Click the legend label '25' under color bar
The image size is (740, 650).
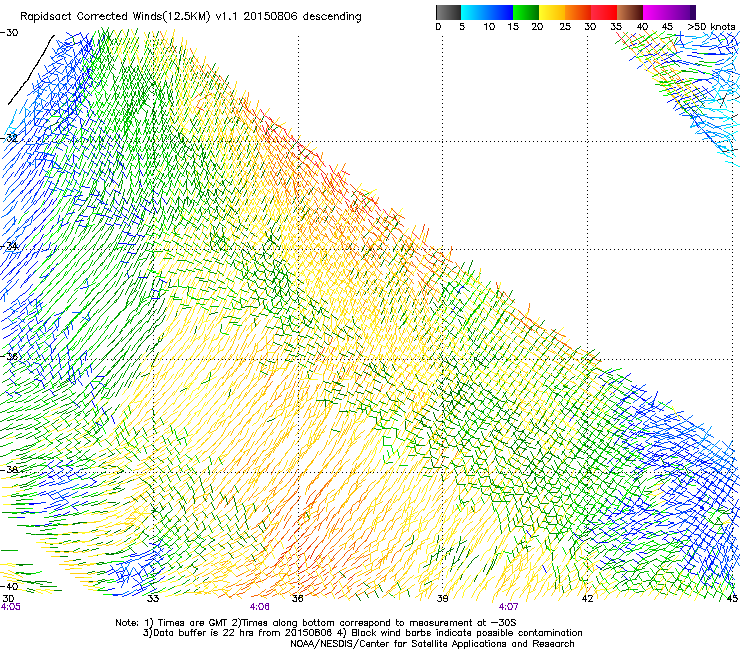pyautogui.click(x=565, y=27)
